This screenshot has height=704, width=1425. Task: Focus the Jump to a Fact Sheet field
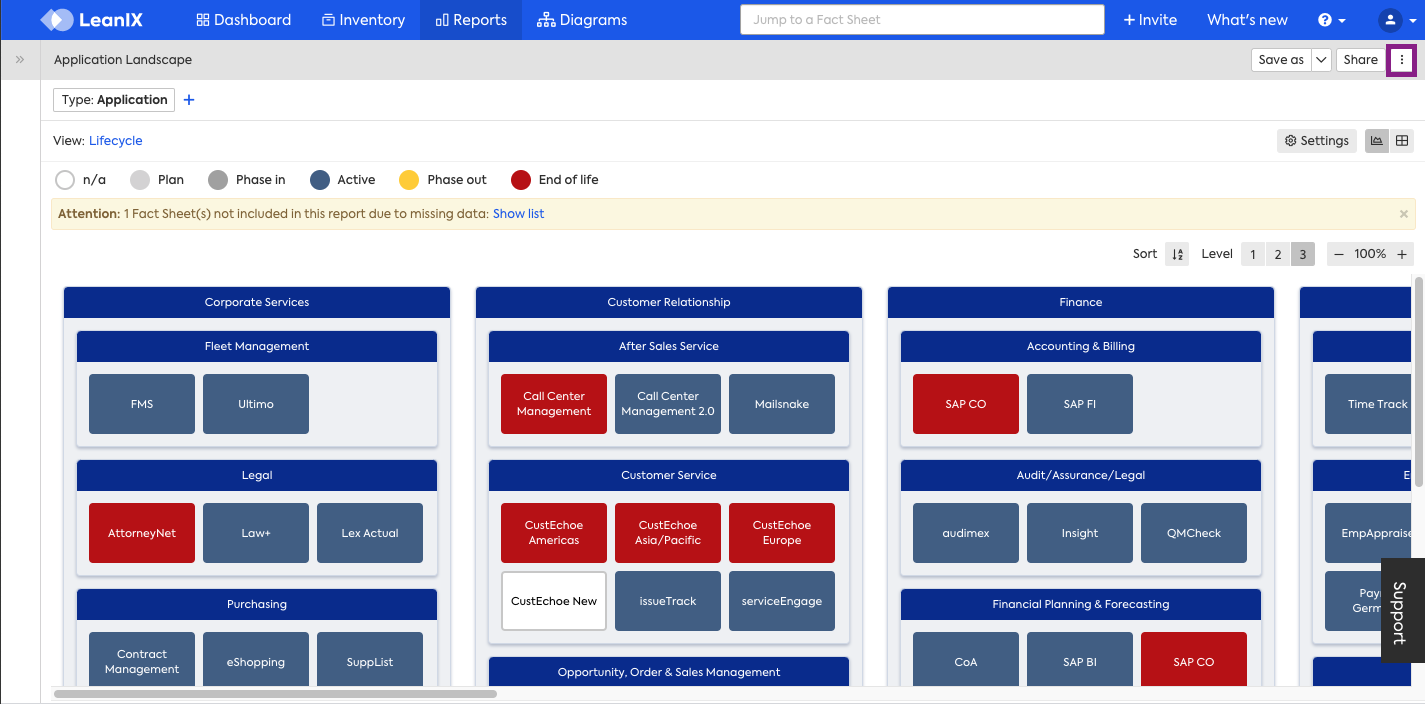click(922, 20)
